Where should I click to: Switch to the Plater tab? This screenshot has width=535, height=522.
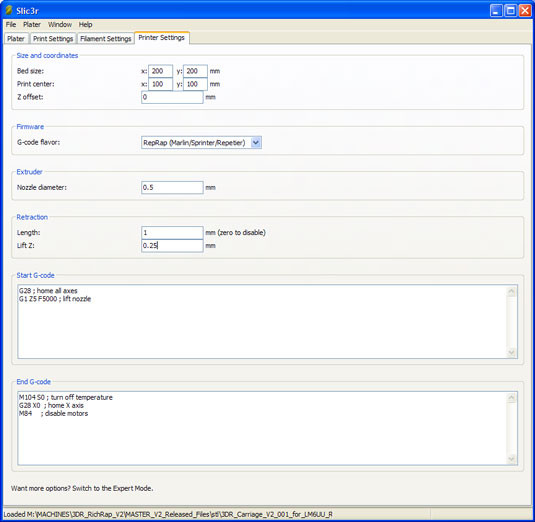[x=16, y=39]
